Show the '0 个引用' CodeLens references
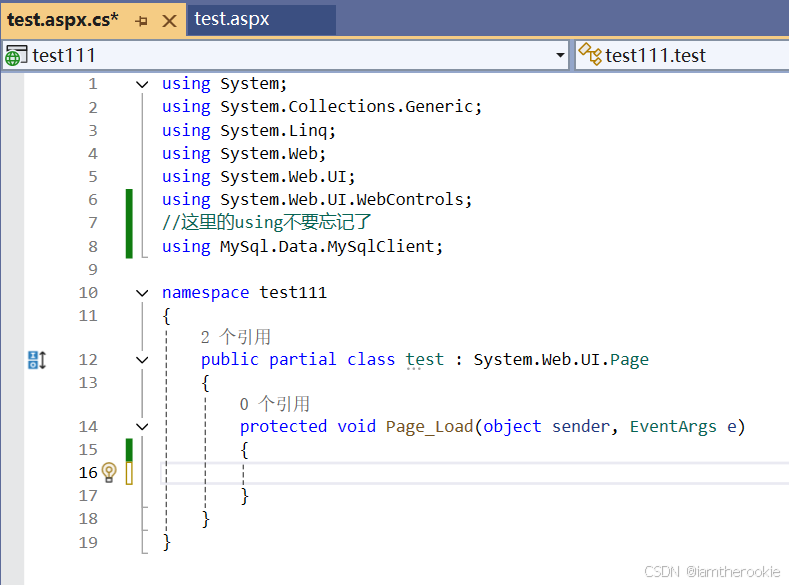This screenshot has width=789, height=585. click(x=275, y=404)
